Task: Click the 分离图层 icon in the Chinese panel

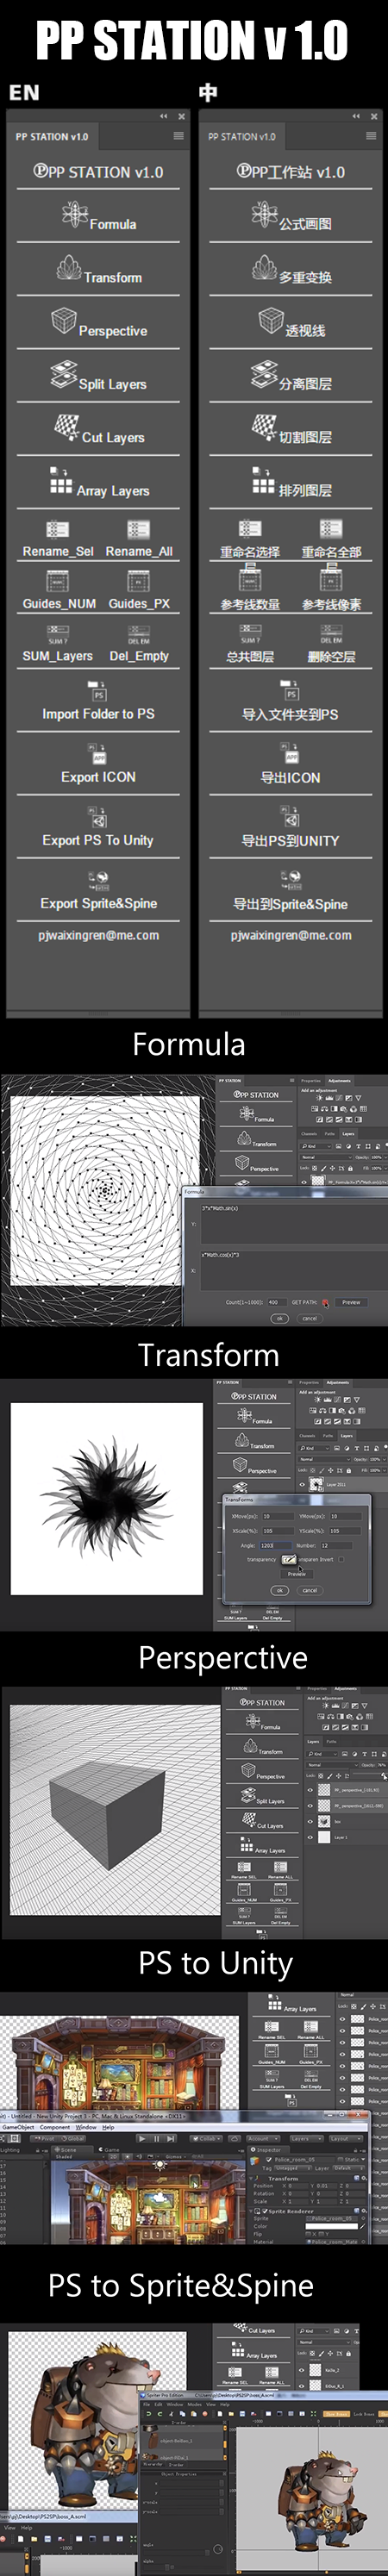Action: (x=264, y=375)
